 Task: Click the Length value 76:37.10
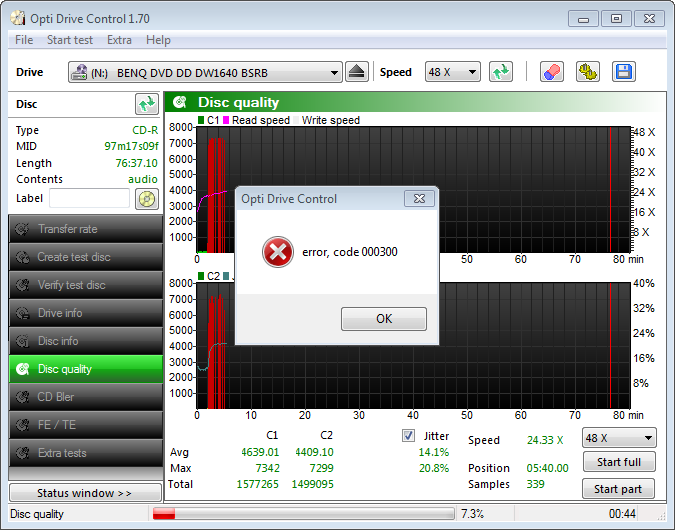click(136, 163)
